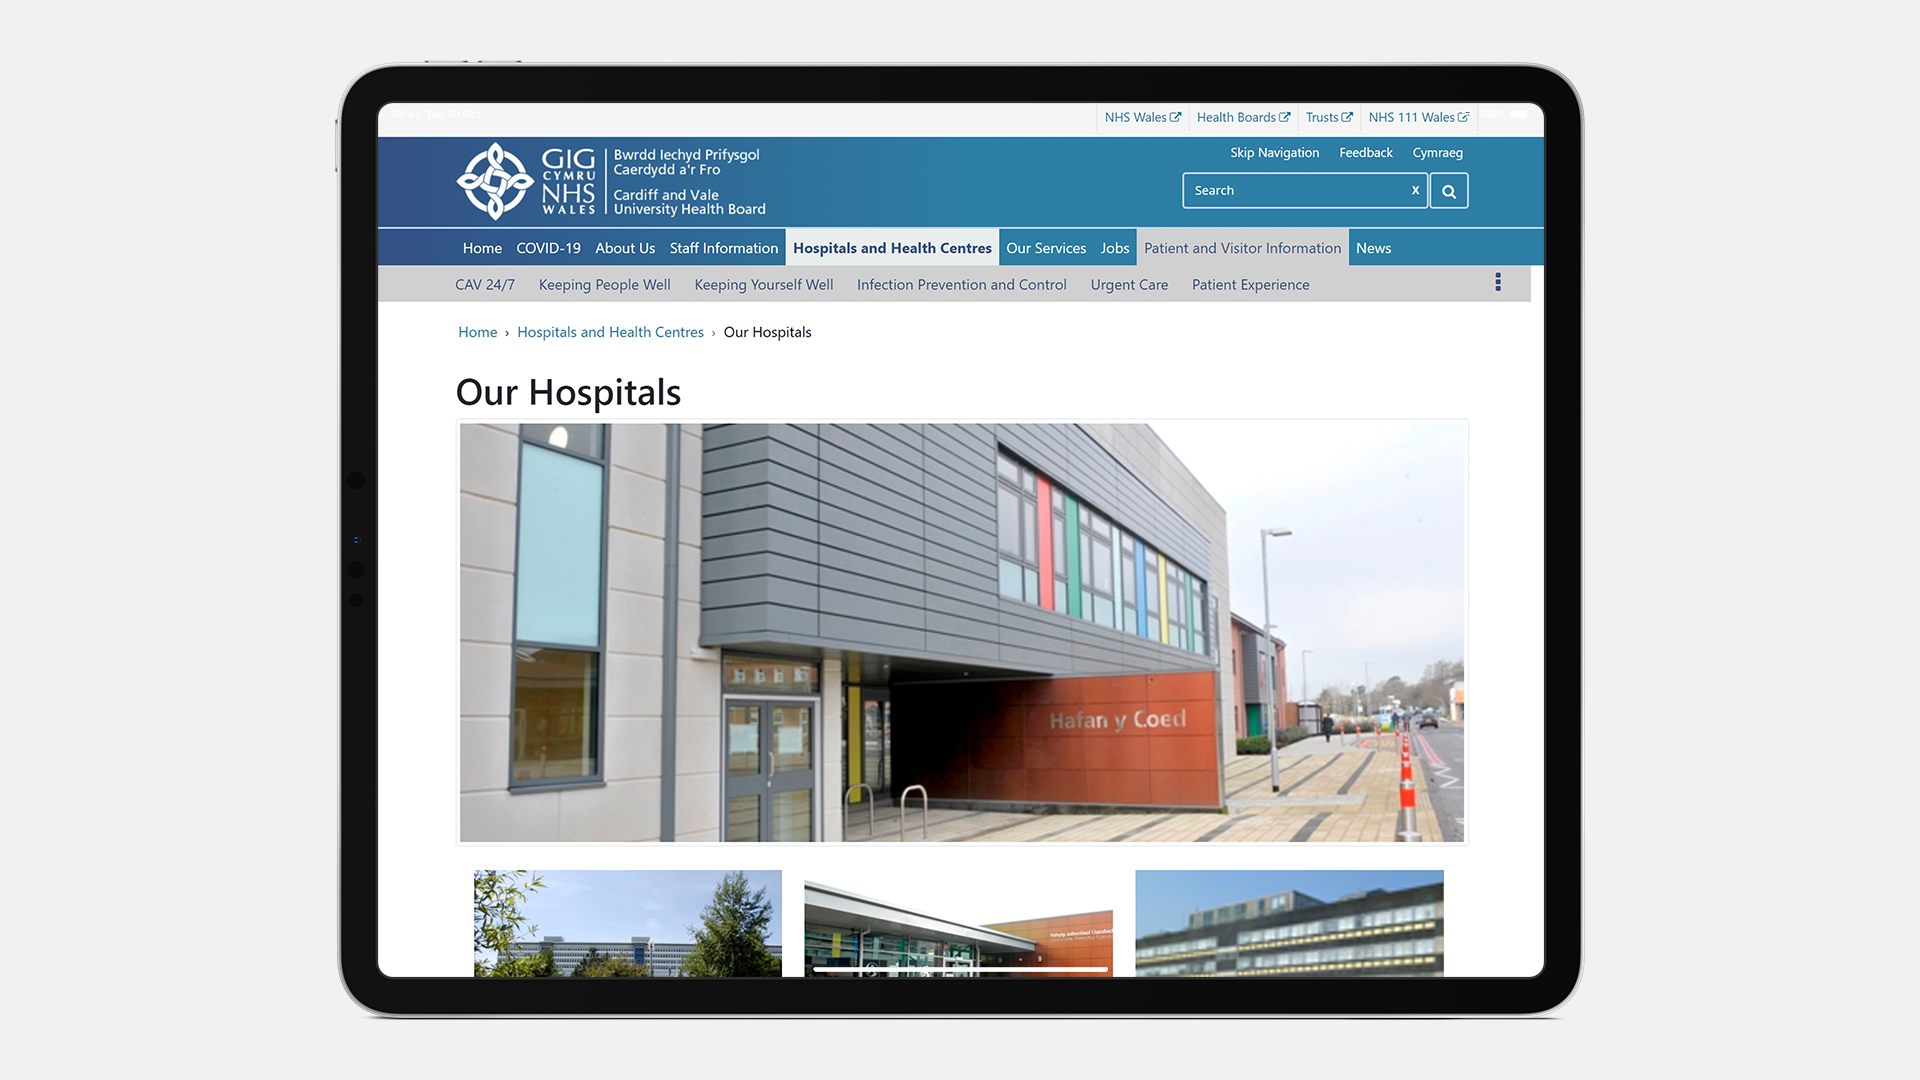Click the Skip Navigation toggle link
The height and width of the screenshot is (1080, 1920).
click(x=1274, y=152)
